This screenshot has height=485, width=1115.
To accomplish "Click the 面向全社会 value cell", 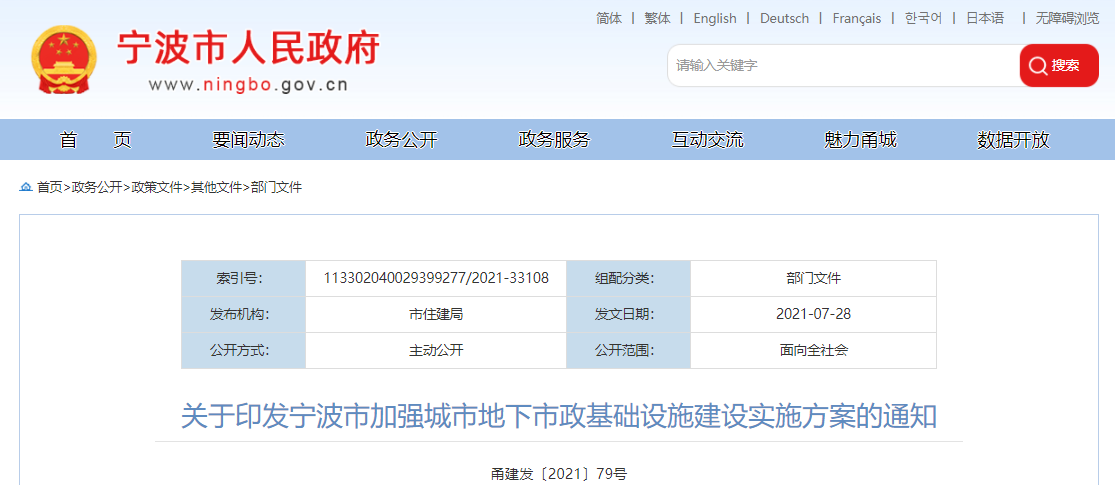I will 813,350.
